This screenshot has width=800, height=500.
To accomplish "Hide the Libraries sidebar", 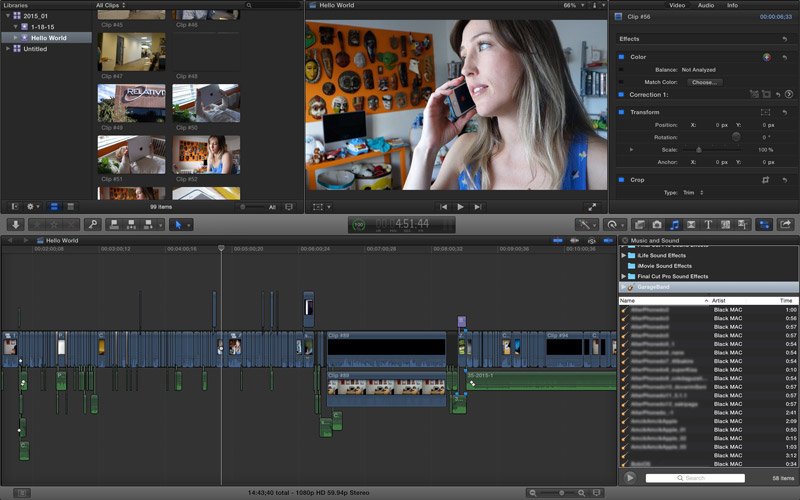I will click(x=15, y=207).
